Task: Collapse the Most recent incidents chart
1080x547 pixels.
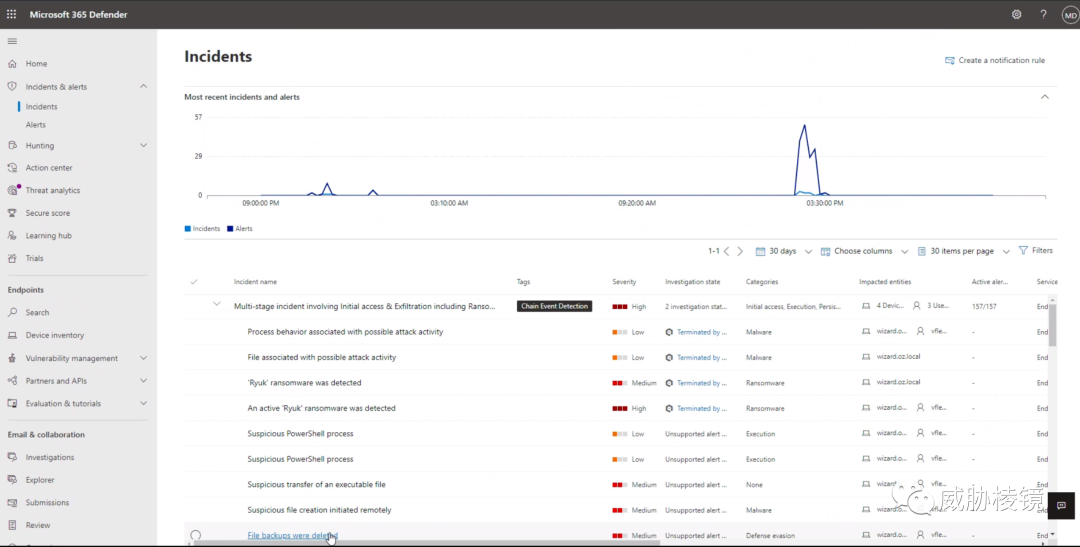Action: [1045, 97]
